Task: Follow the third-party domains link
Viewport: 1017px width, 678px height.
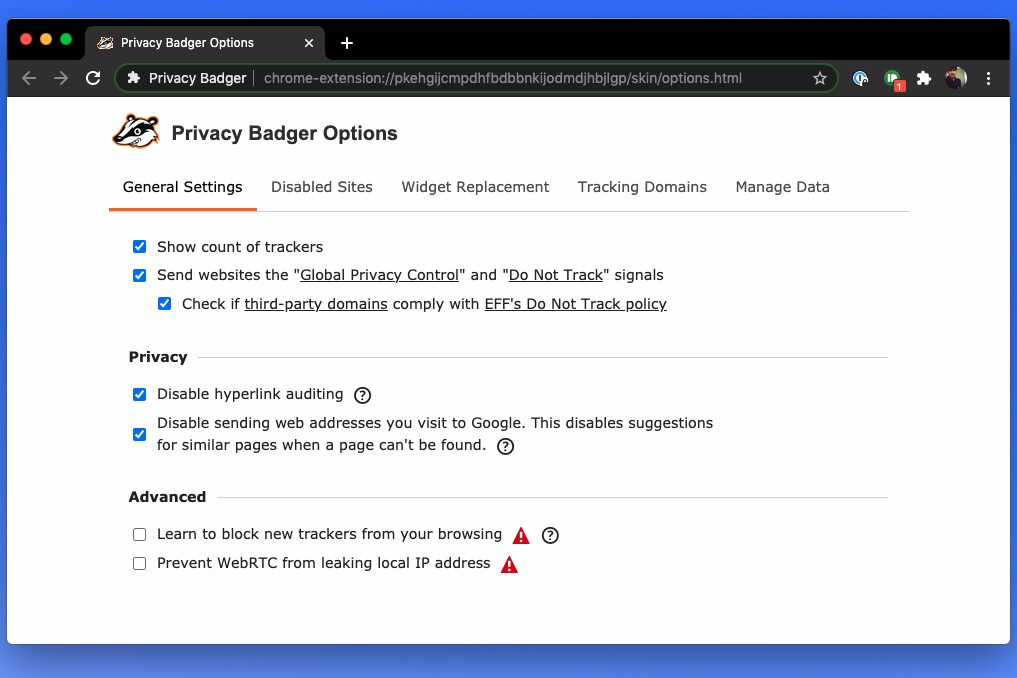Action: 316,304
